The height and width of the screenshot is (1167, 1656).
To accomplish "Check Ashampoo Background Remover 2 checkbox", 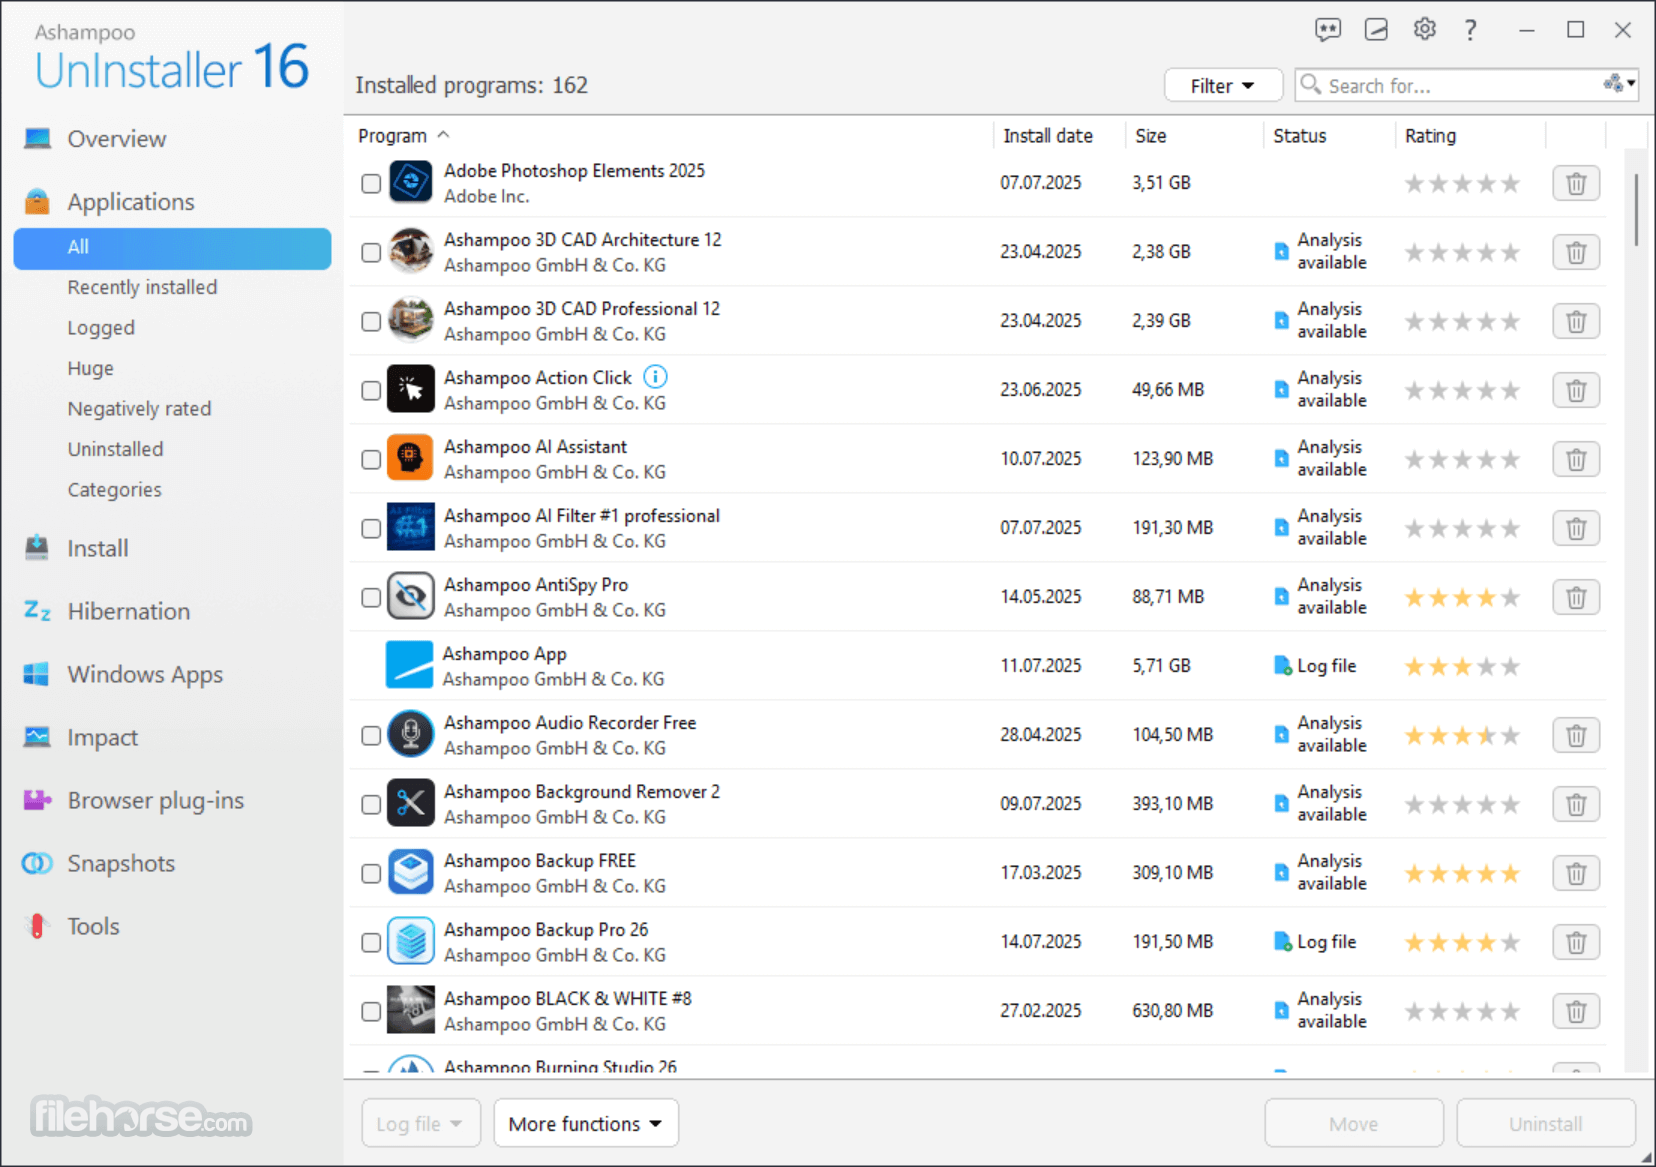I will (x=371, y=804).
